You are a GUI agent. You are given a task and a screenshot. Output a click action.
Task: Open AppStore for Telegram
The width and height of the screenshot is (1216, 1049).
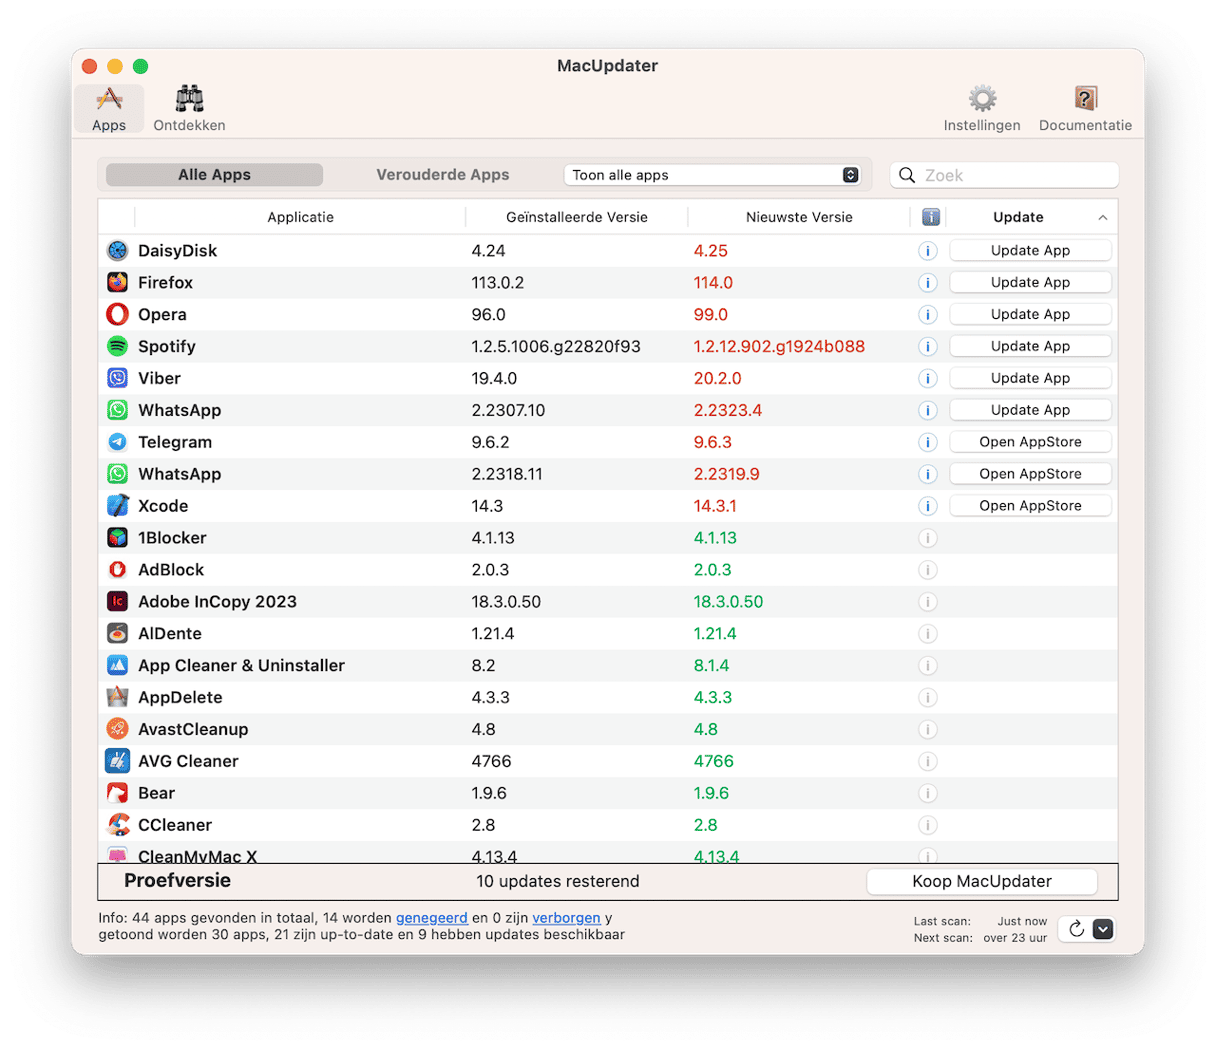tap(1030, 442)
